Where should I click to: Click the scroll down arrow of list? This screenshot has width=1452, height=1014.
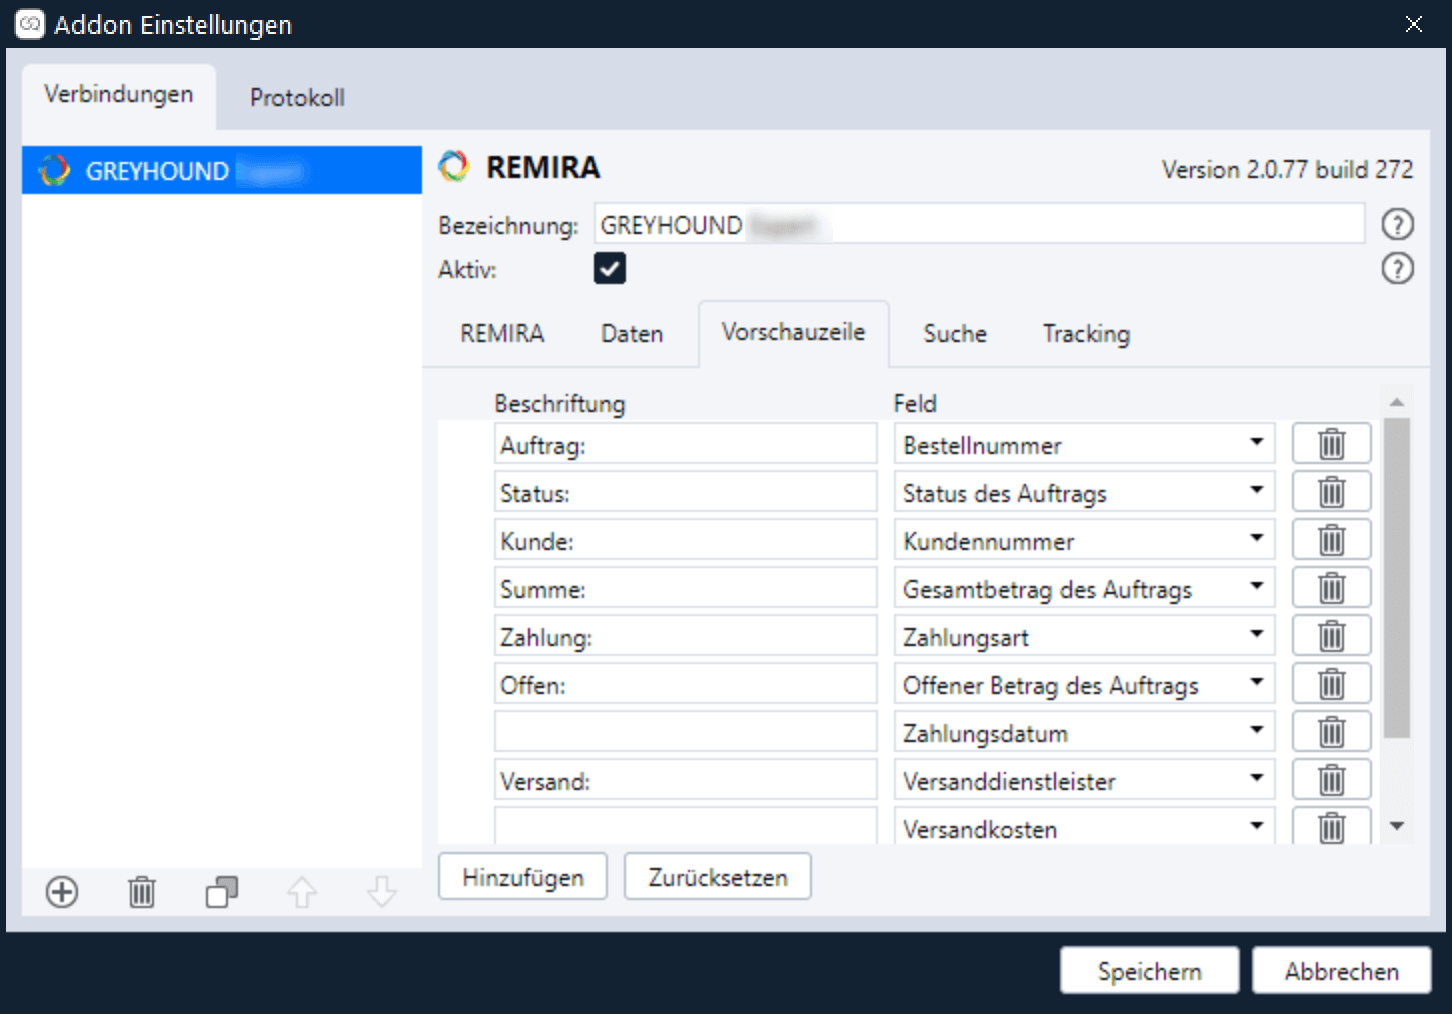tap(1397, 826)
